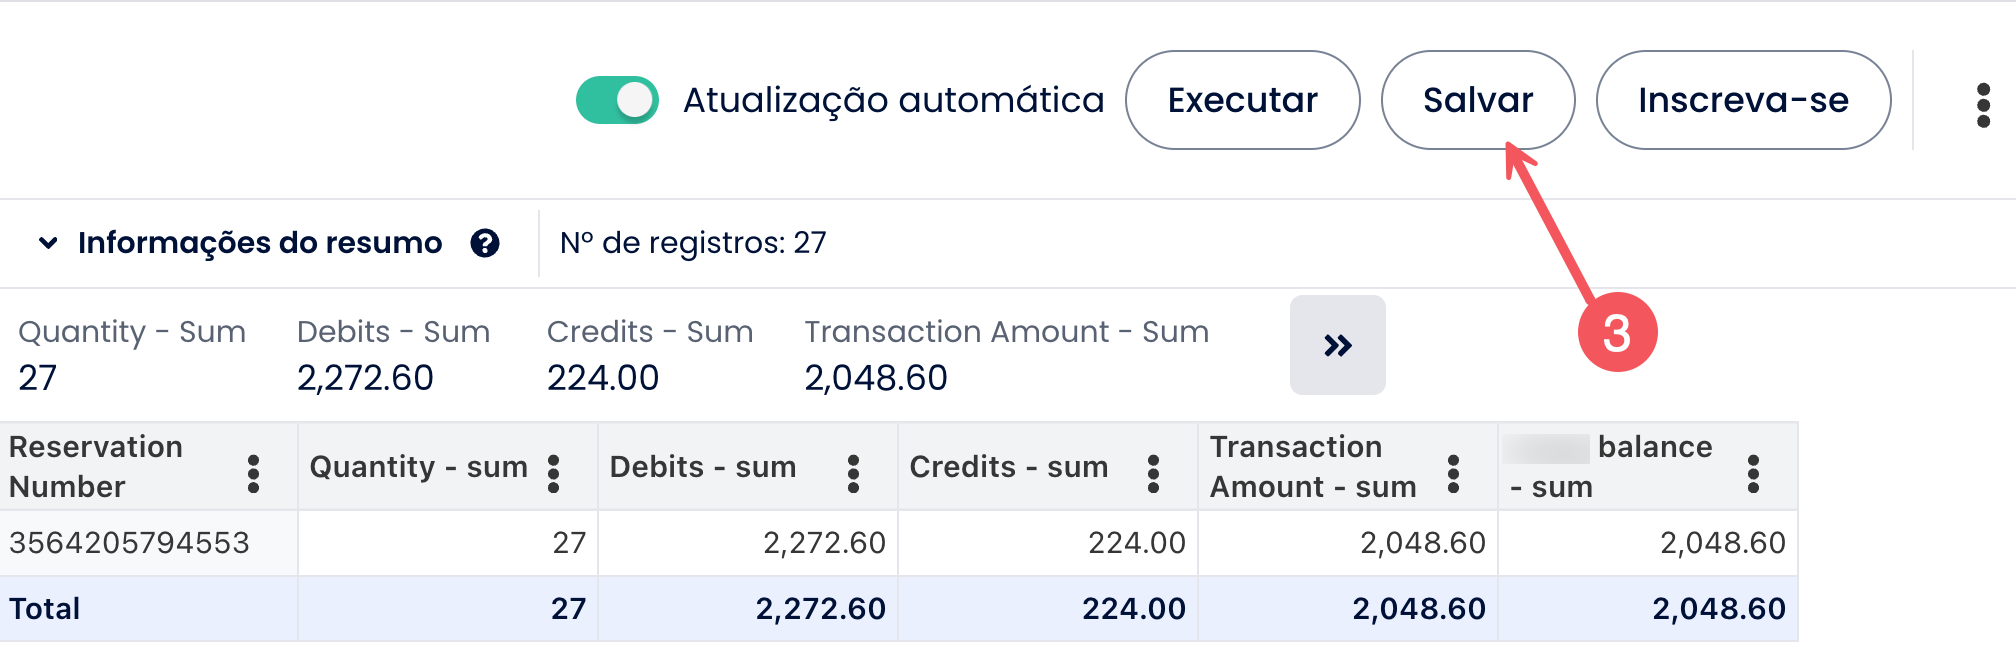
Task: Select reservation number 3564205794553 cell
Action: 129,543
